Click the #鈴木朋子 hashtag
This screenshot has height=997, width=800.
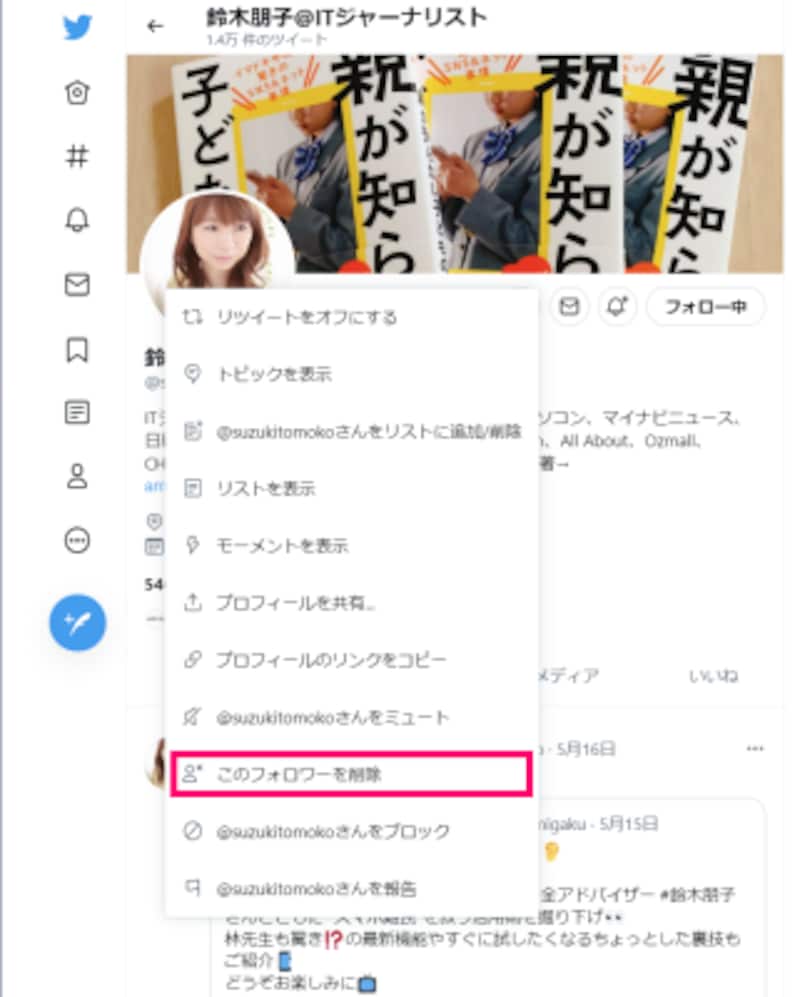697,894
